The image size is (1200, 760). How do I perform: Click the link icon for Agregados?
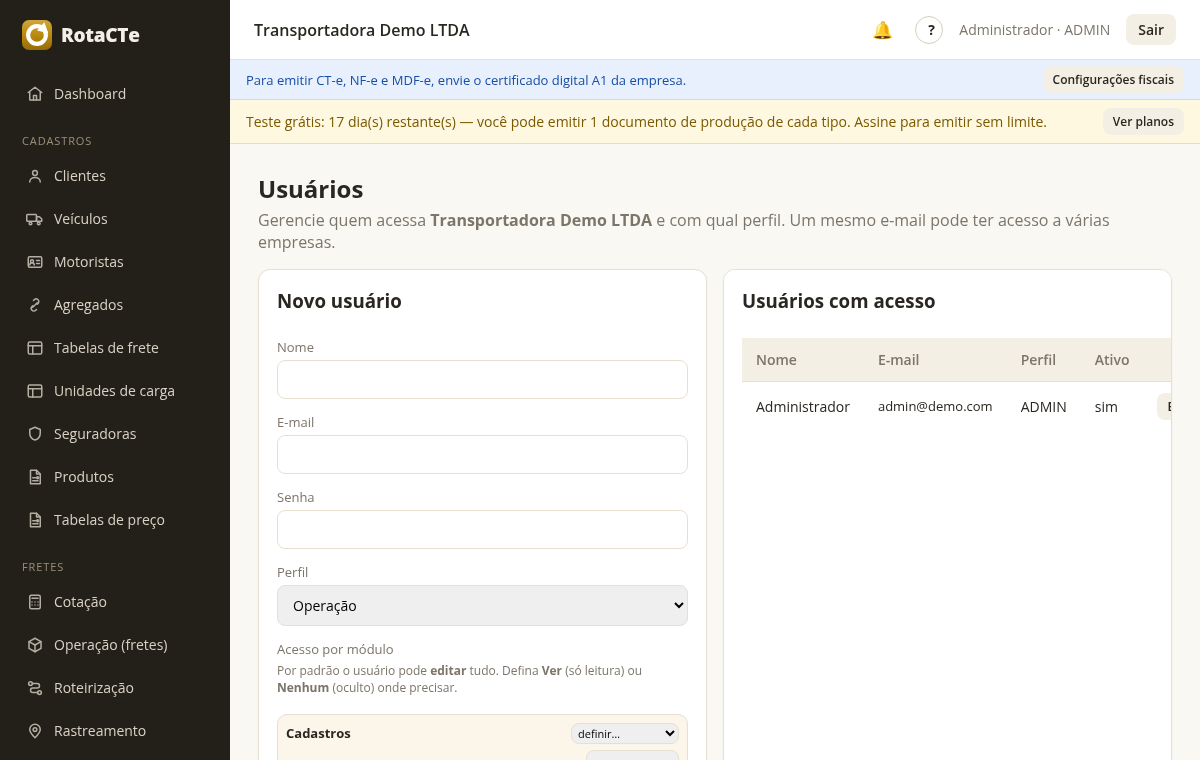pos(35,305)
